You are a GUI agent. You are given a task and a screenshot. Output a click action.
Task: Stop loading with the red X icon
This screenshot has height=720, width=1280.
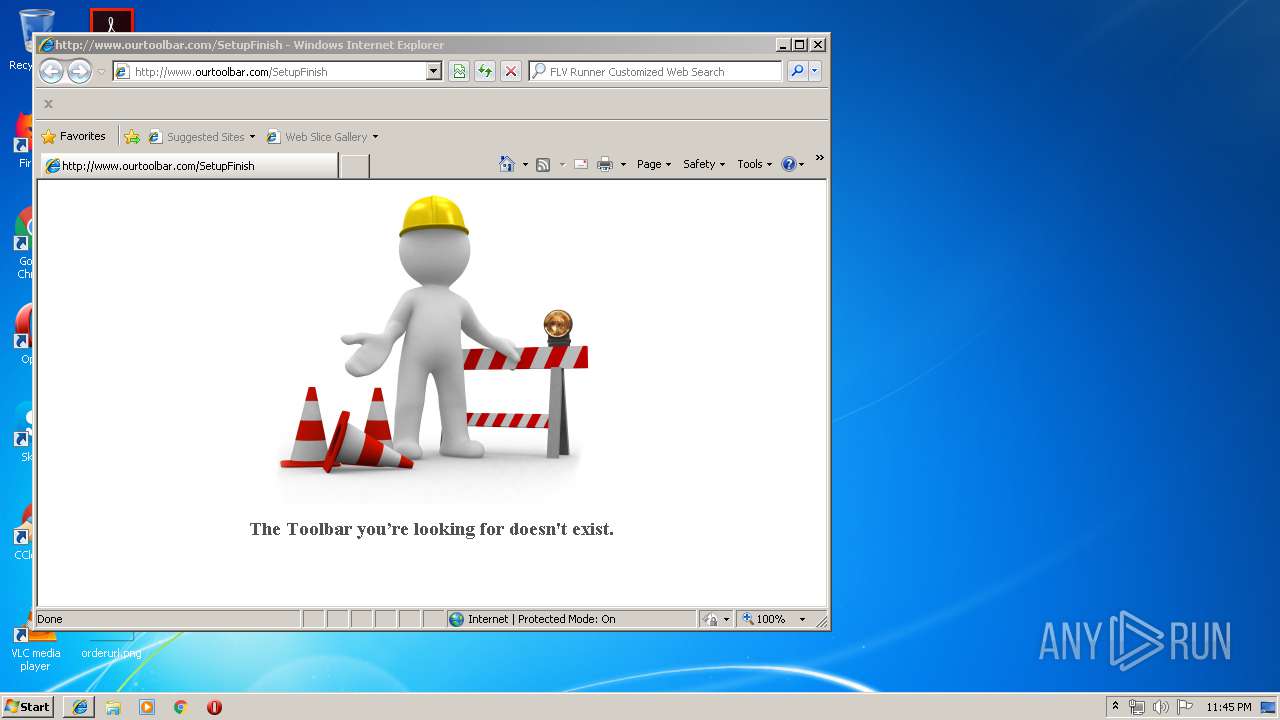[511, 71]
